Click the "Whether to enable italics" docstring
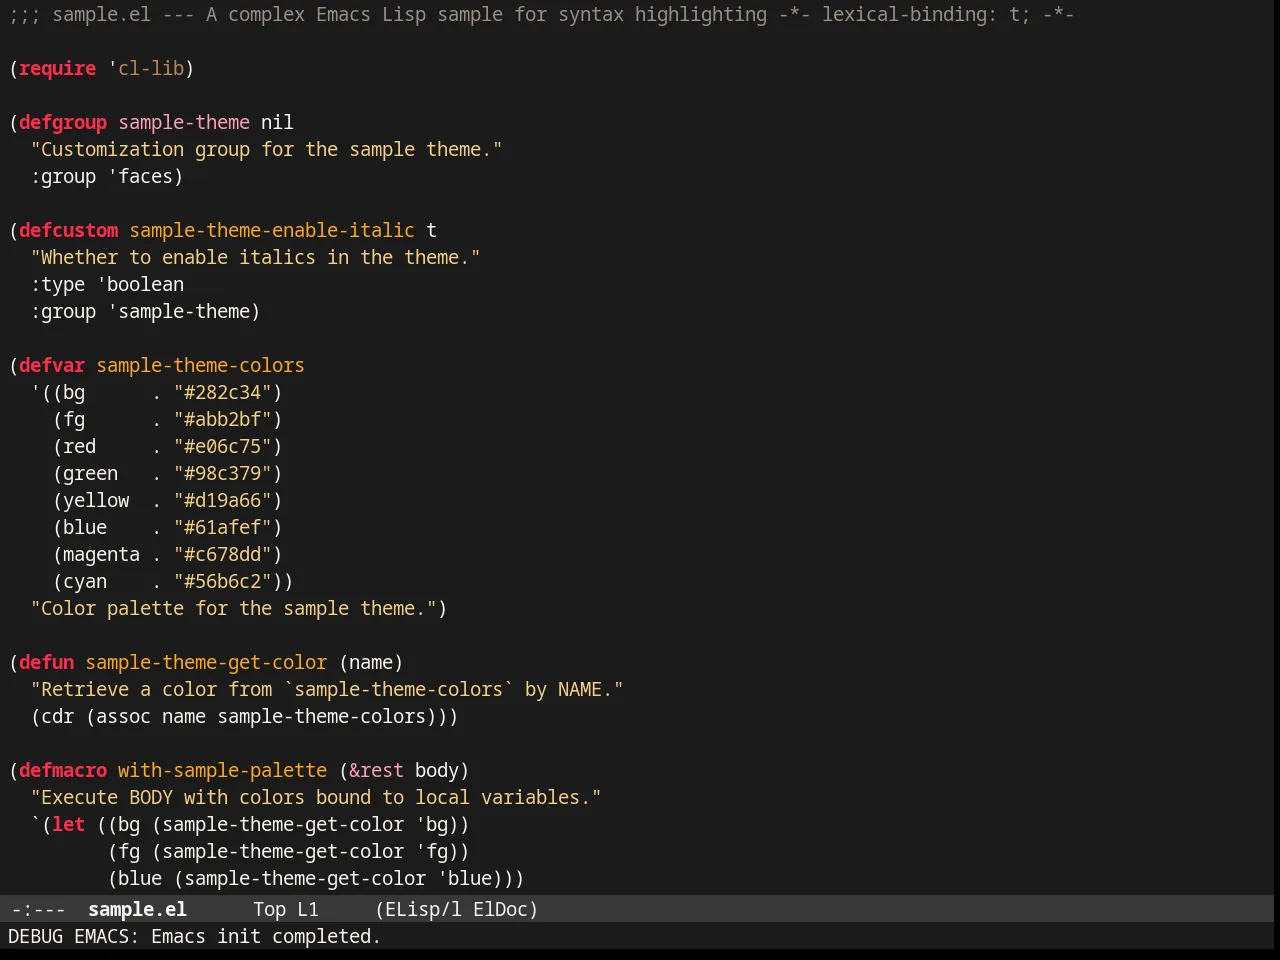The width and height of the screenshot is (1280, 960). pos(256,257)
